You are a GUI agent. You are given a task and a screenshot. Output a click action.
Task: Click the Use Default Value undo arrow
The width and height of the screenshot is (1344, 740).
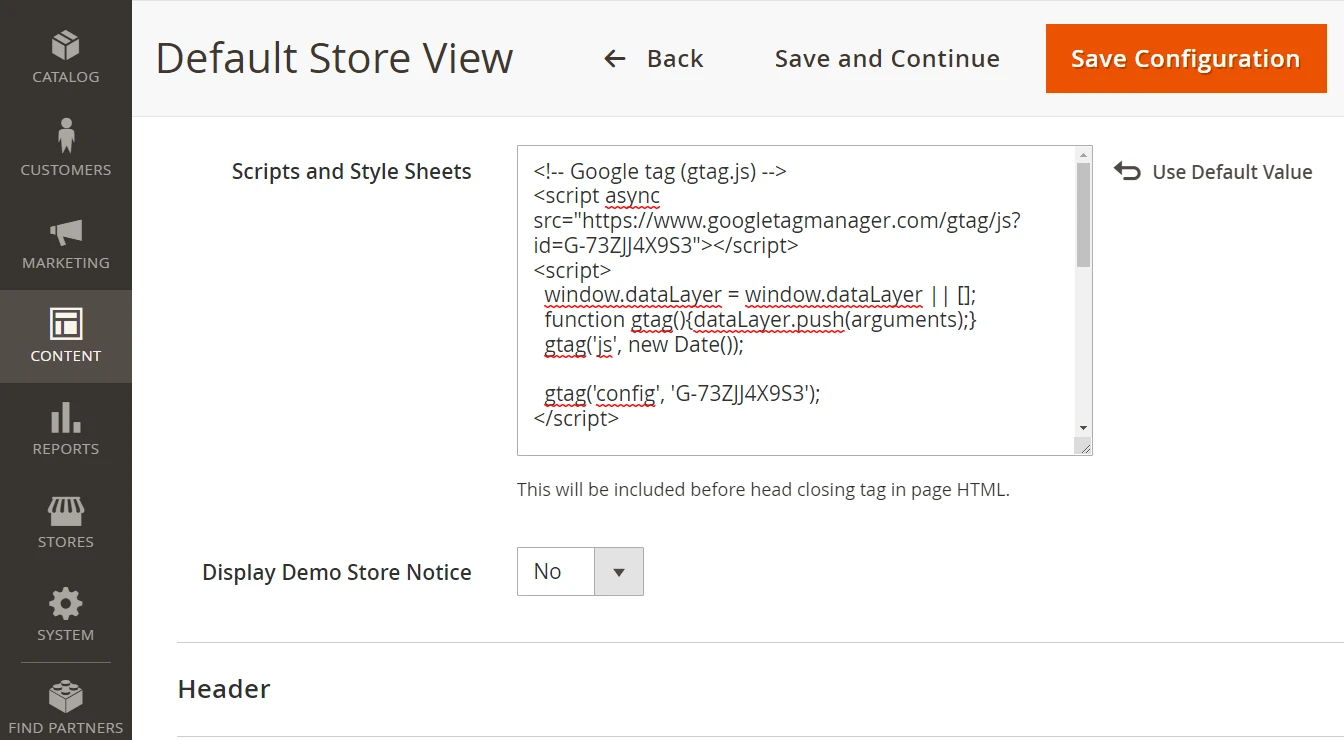1127,172
